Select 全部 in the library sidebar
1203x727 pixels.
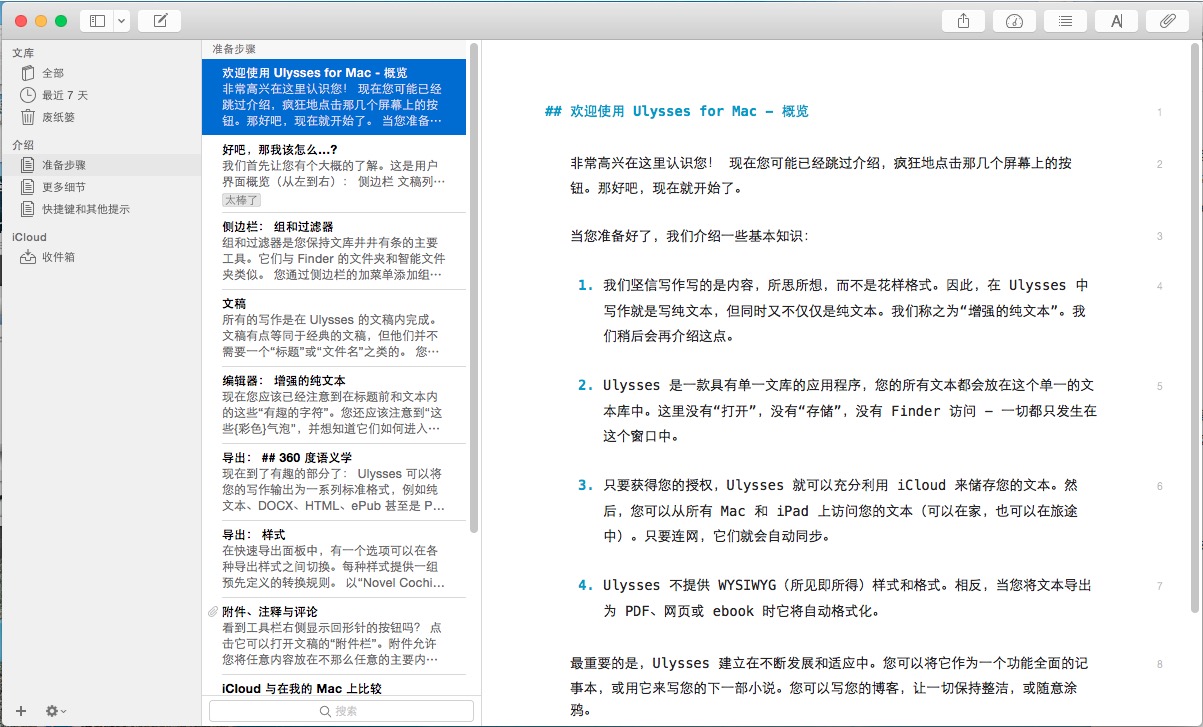pyautogui.click(x=52, y=73)
